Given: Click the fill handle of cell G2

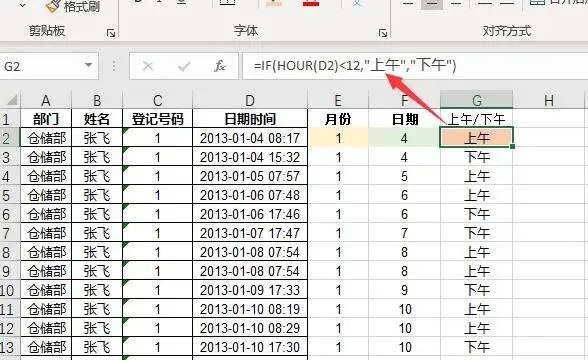Looking at the screenshot, I should coord(512,146).
